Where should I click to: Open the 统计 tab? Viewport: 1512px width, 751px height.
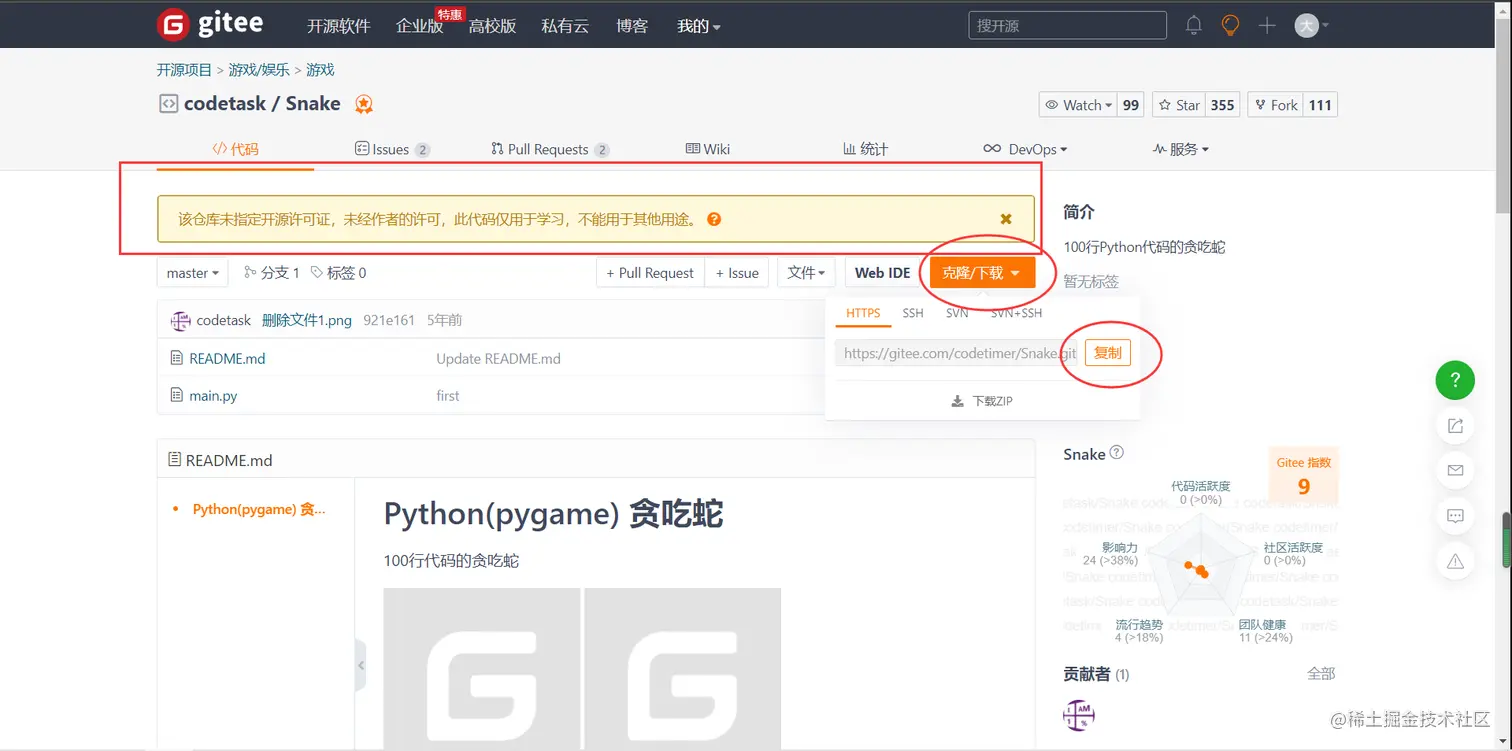[866, 149]
